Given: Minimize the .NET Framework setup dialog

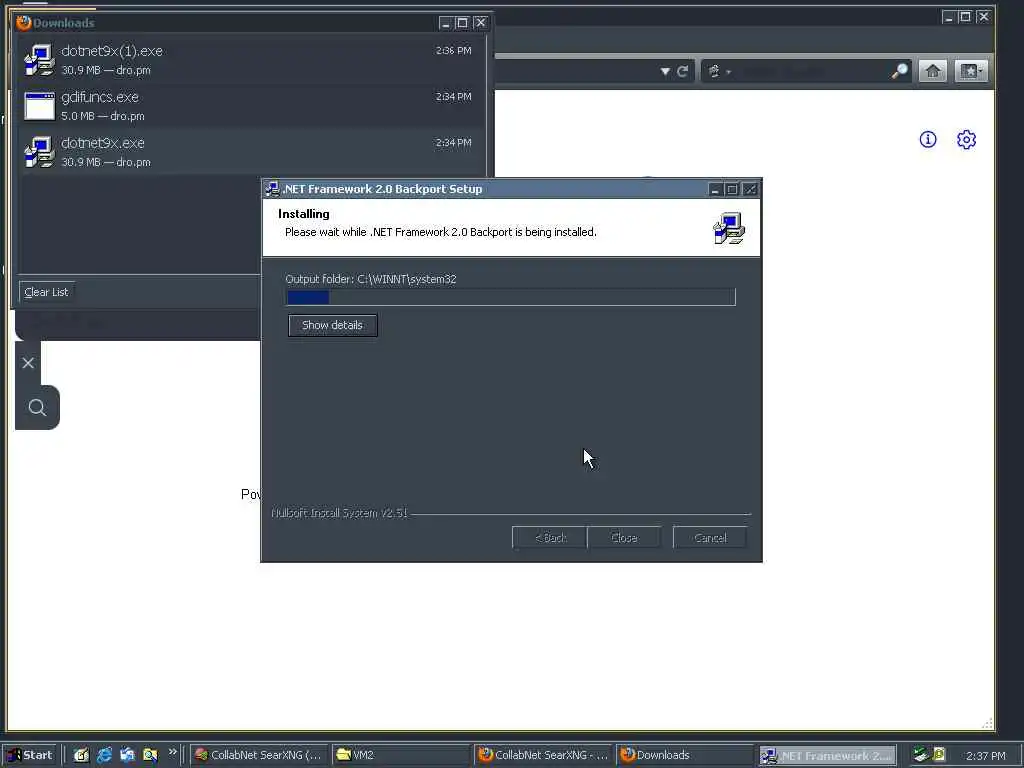Looking at the screenshot, I should coord(715,189).
